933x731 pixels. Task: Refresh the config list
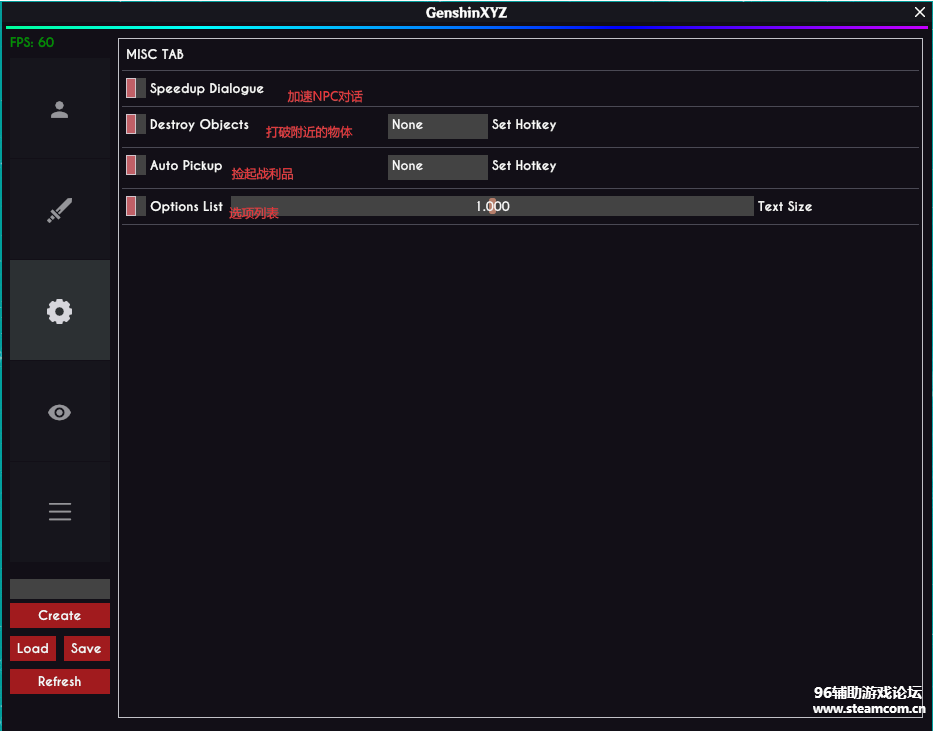click(60, 682)
